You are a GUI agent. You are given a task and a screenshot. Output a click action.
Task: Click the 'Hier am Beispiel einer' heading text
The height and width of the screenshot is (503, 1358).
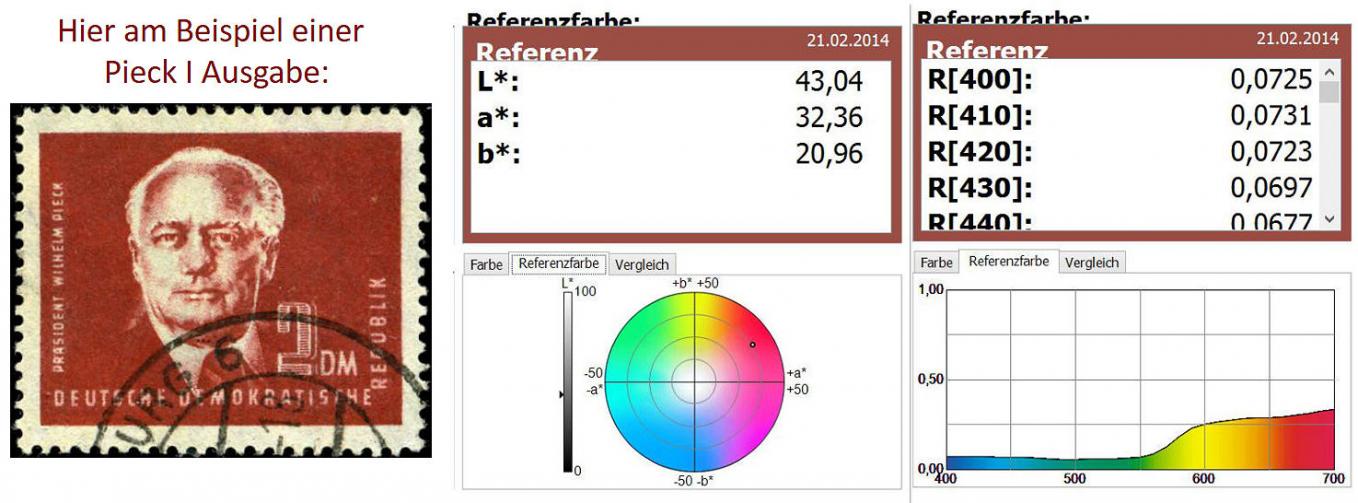[x=210, y=31]
